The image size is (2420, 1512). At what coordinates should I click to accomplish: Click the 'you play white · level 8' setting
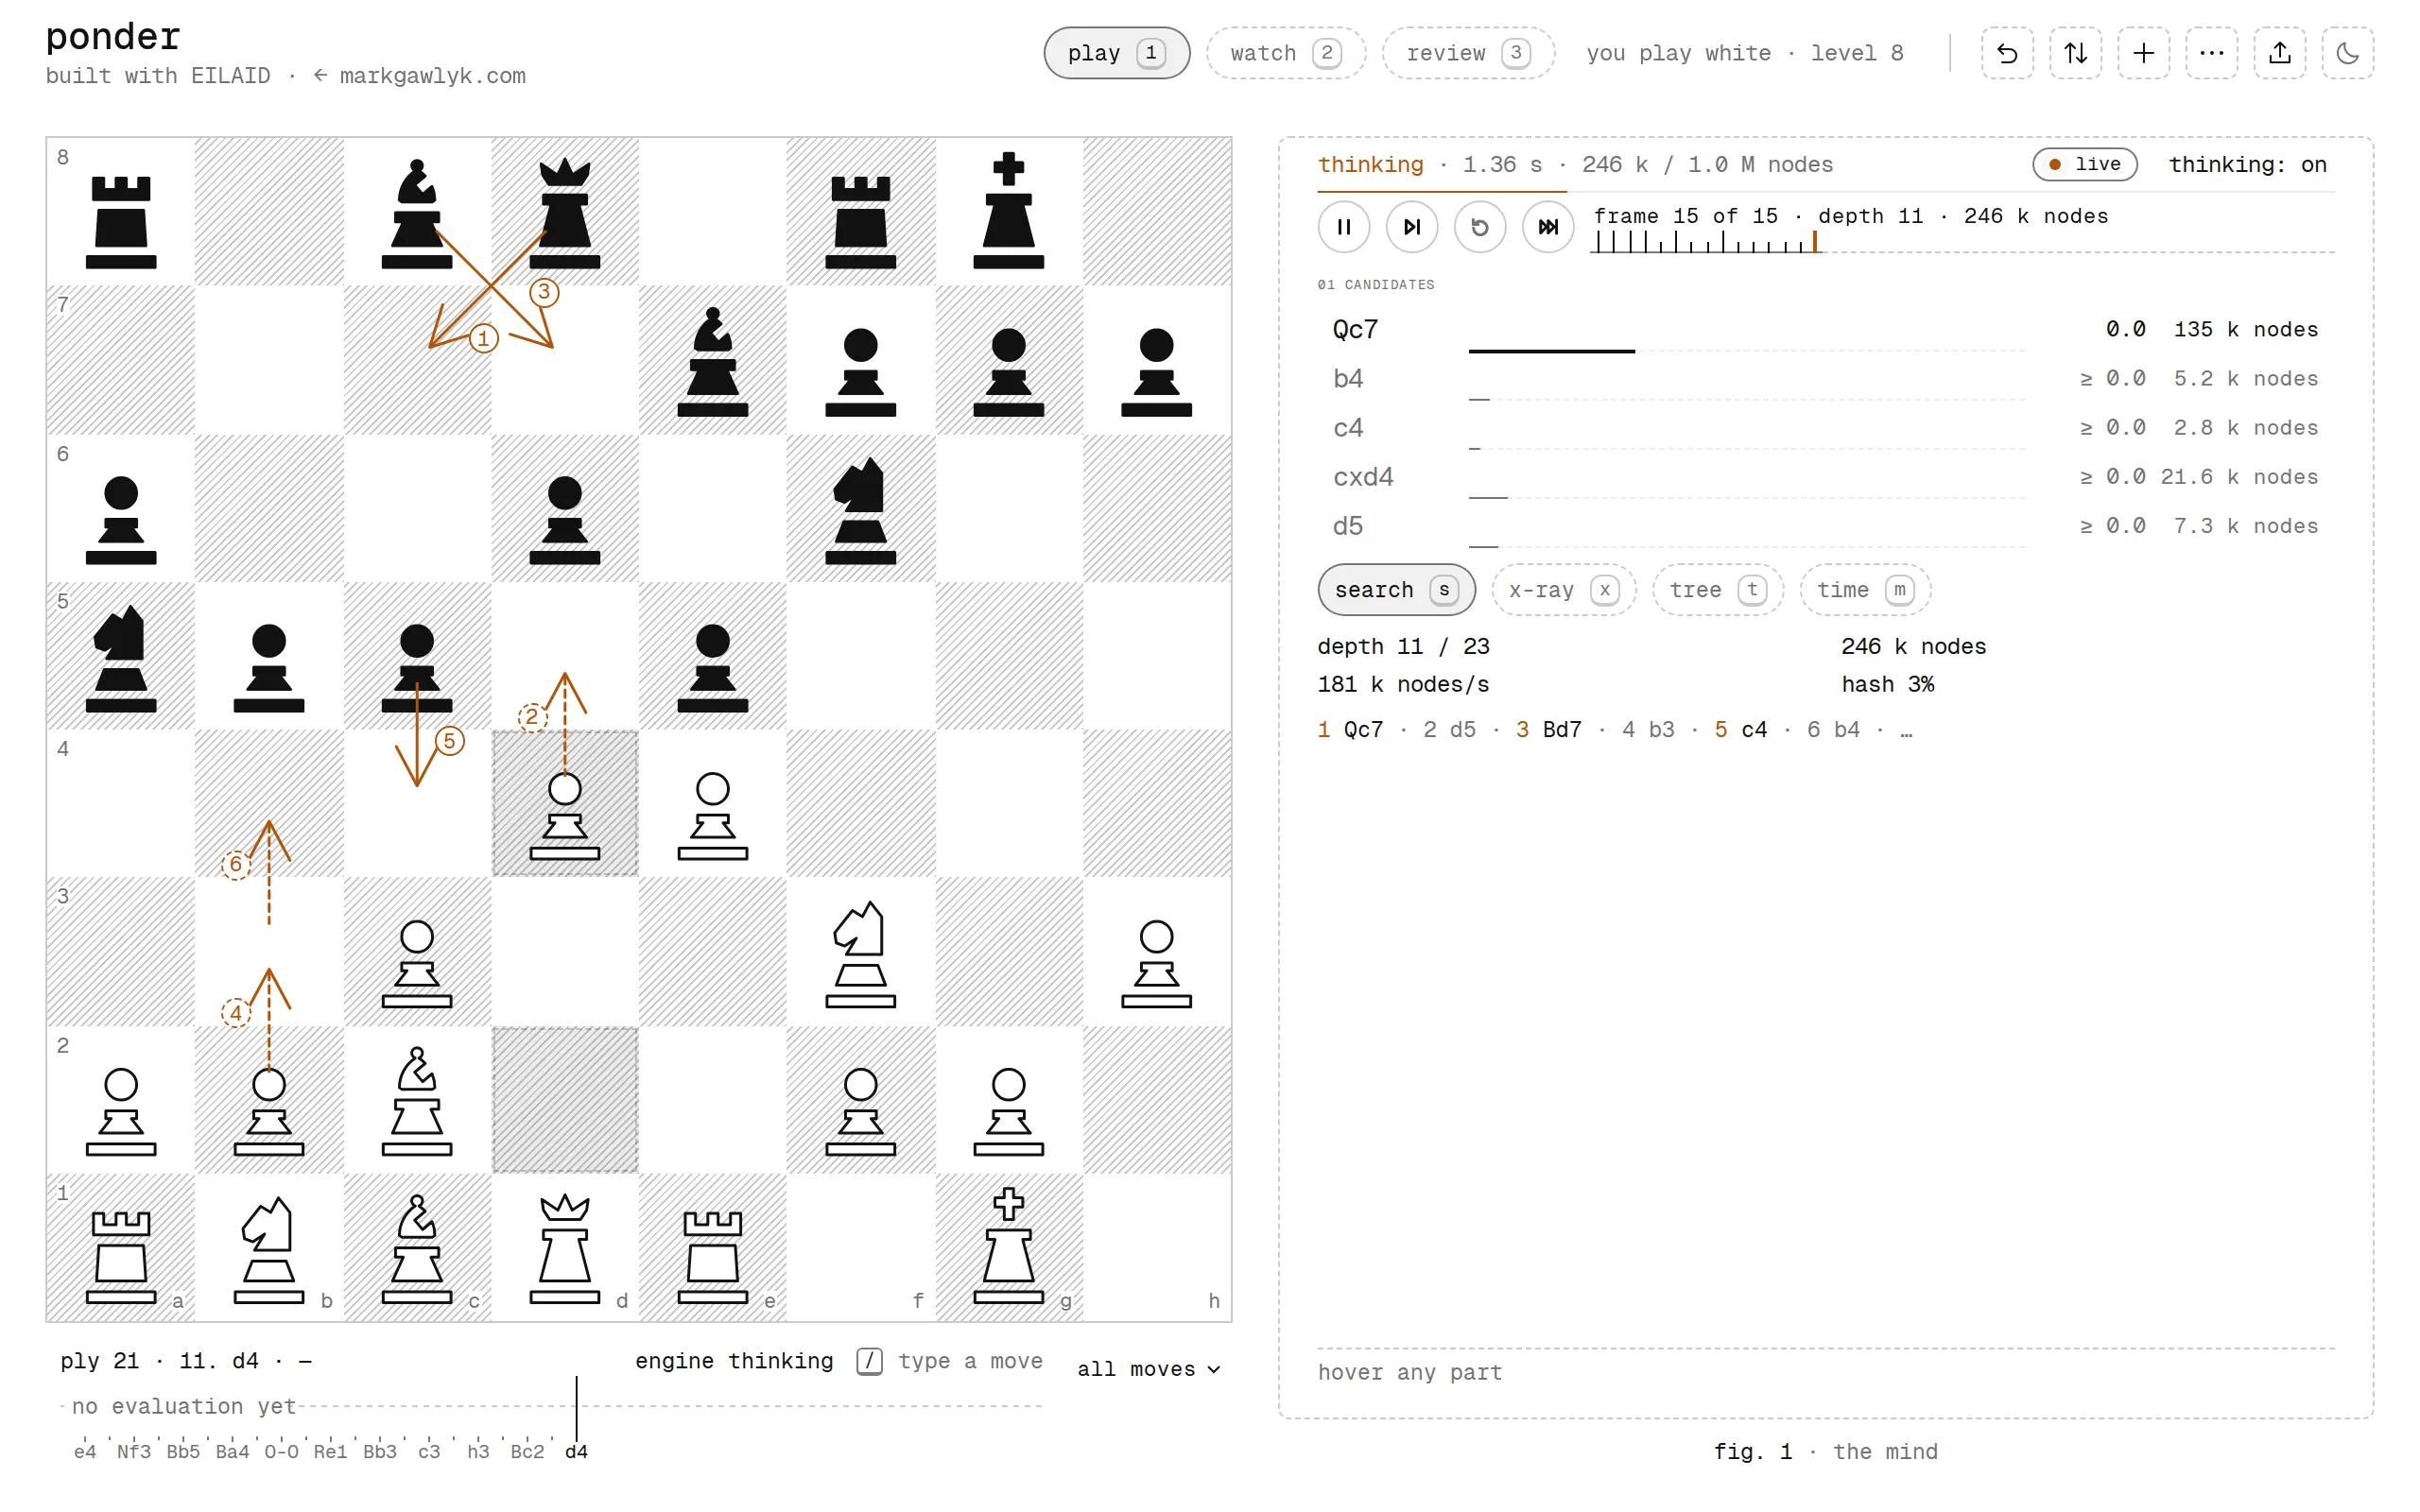[1744, 53]
